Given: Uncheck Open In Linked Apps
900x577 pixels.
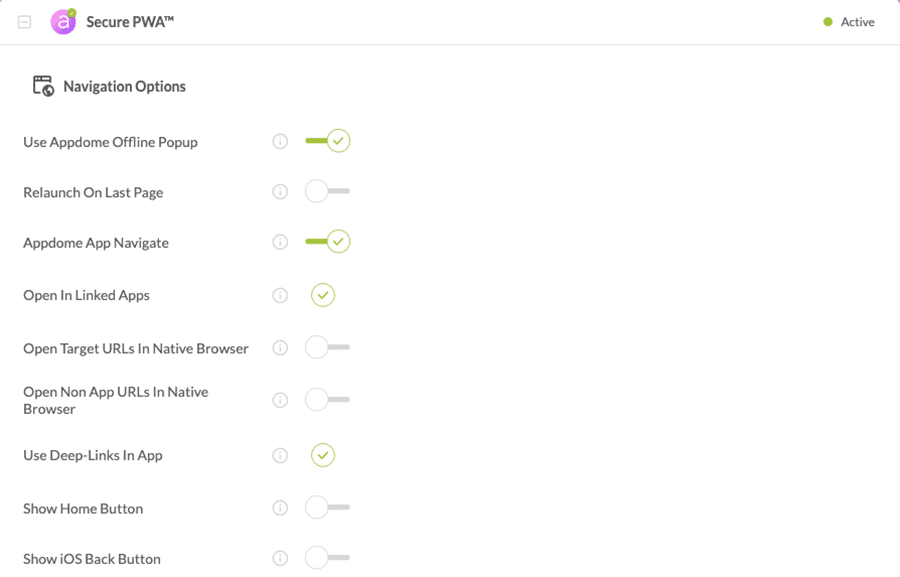Looking at the screenshot, I should tap(322, 295).
